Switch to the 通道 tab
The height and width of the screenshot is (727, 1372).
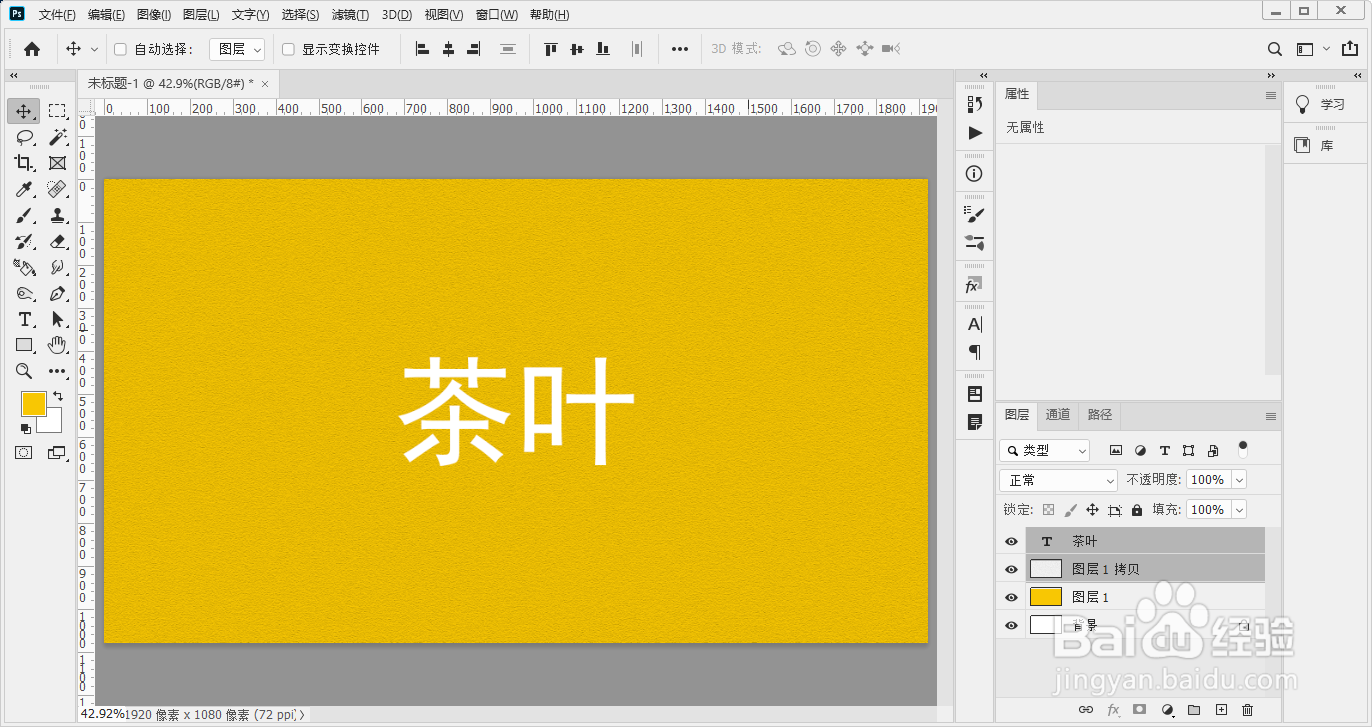coord(1058,415)
